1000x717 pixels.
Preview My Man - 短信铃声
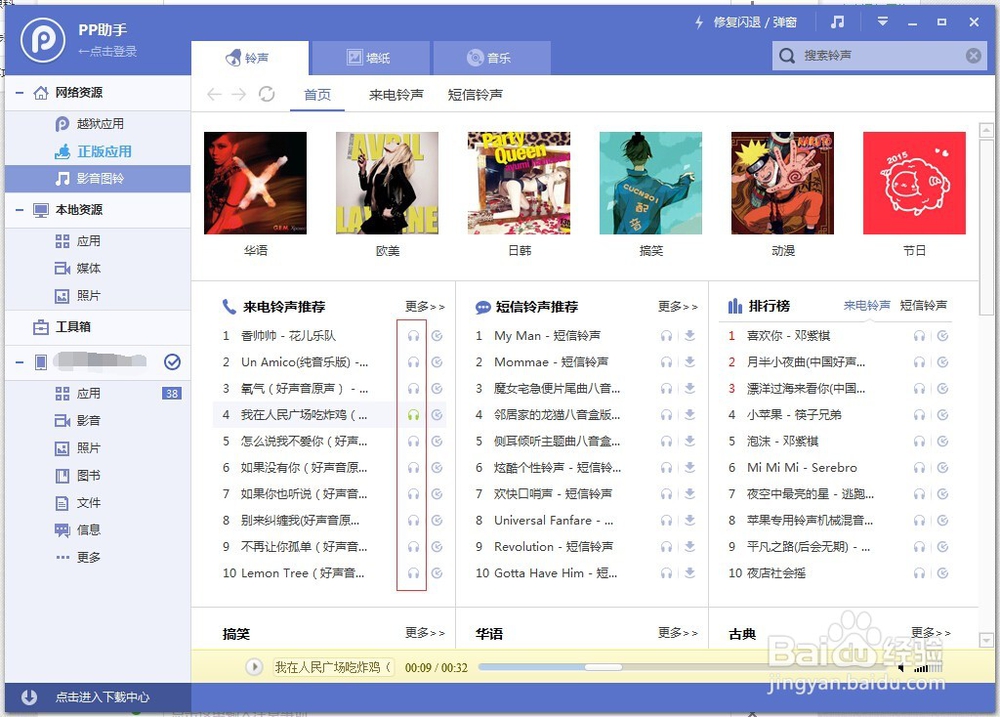click(666, 336)
